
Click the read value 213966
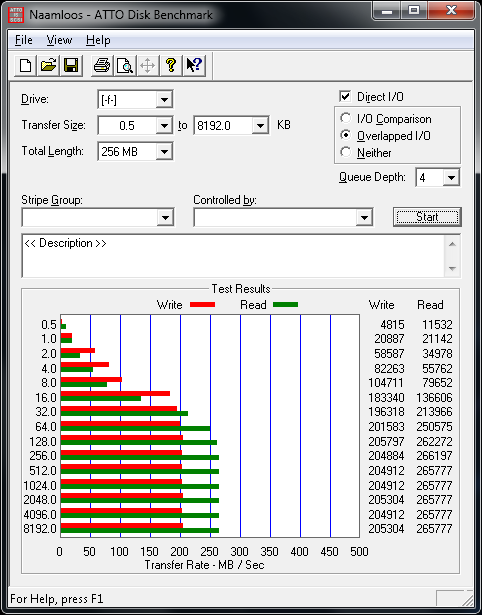[x=434, y=412]
